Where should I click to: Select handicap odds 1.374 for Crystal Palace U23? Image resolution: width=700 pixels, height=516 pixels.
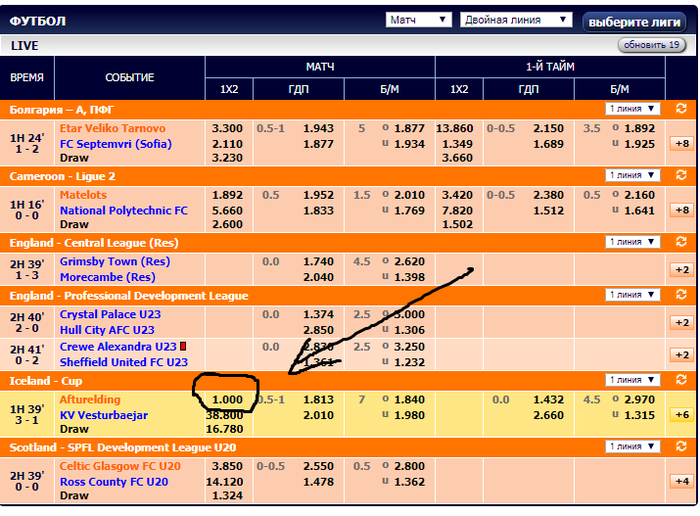[318, 314]
